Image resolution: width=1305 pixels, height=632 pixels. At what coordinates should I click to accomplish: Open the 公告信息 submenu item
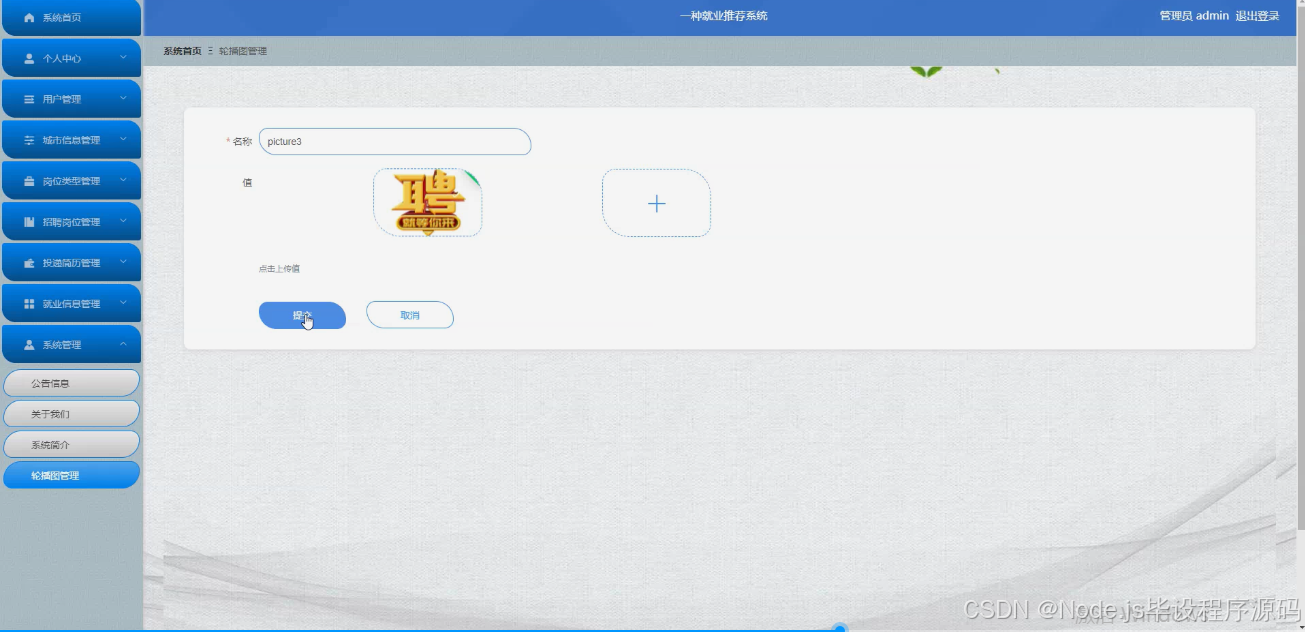click(71, 383)
